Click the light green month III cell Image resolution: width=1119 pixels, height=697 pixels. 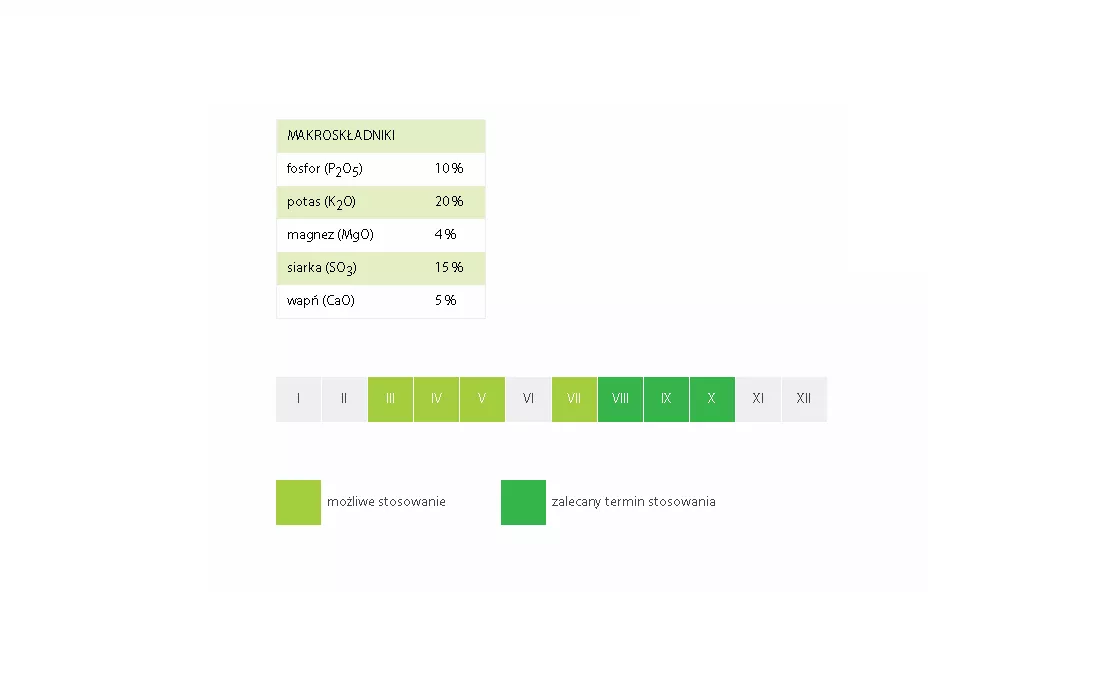[x=390, y=399]
